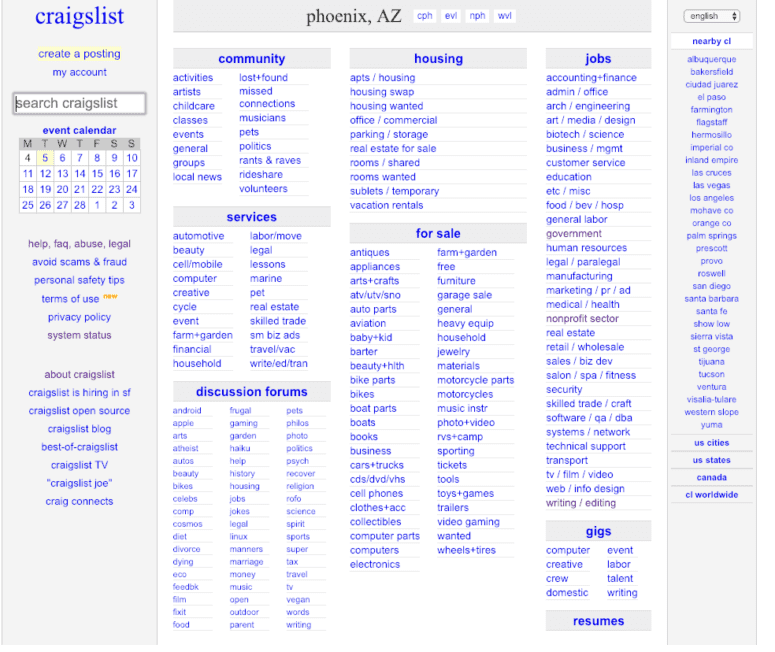Screen dimensions: 775x652
Task: Open about craigslist page
Action: click(79, 374)
